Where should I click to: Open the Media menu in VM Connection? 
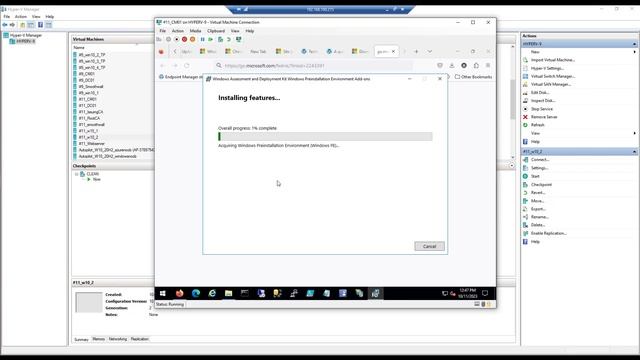pos(195,31)
